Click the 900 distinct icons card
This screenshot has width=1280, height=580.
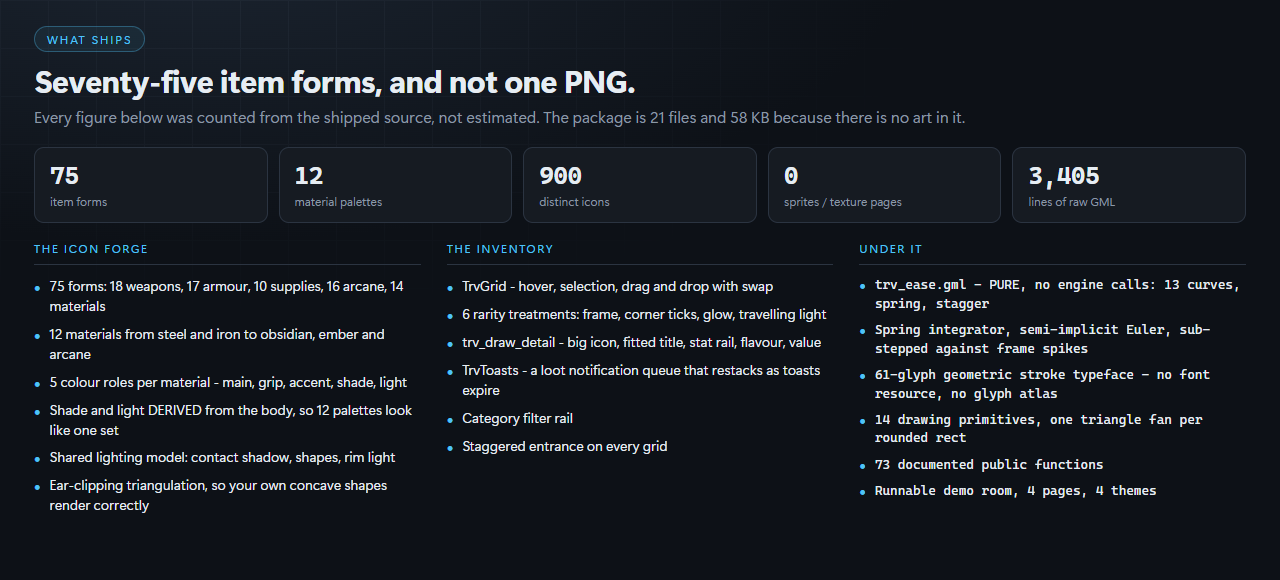point(640,185)
